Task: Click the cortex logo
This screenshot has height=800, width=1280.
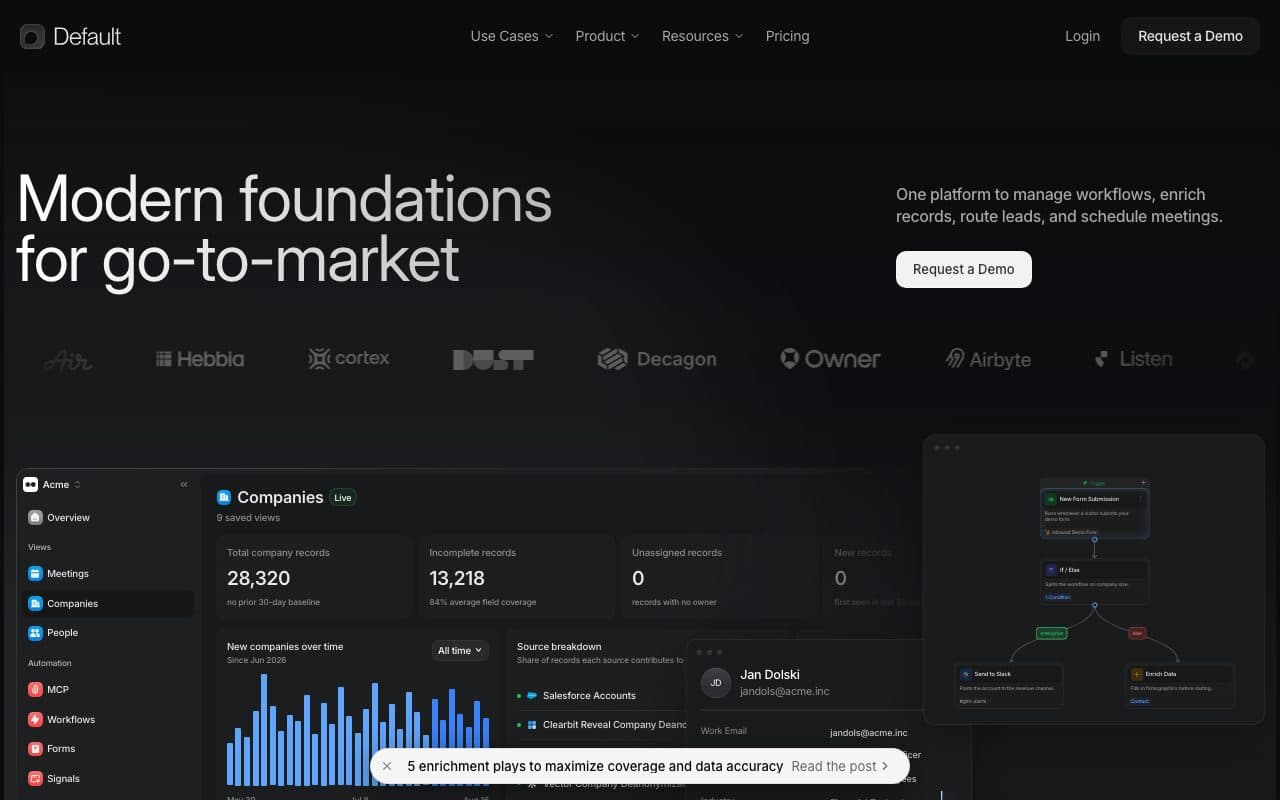Action: (349, 358)
